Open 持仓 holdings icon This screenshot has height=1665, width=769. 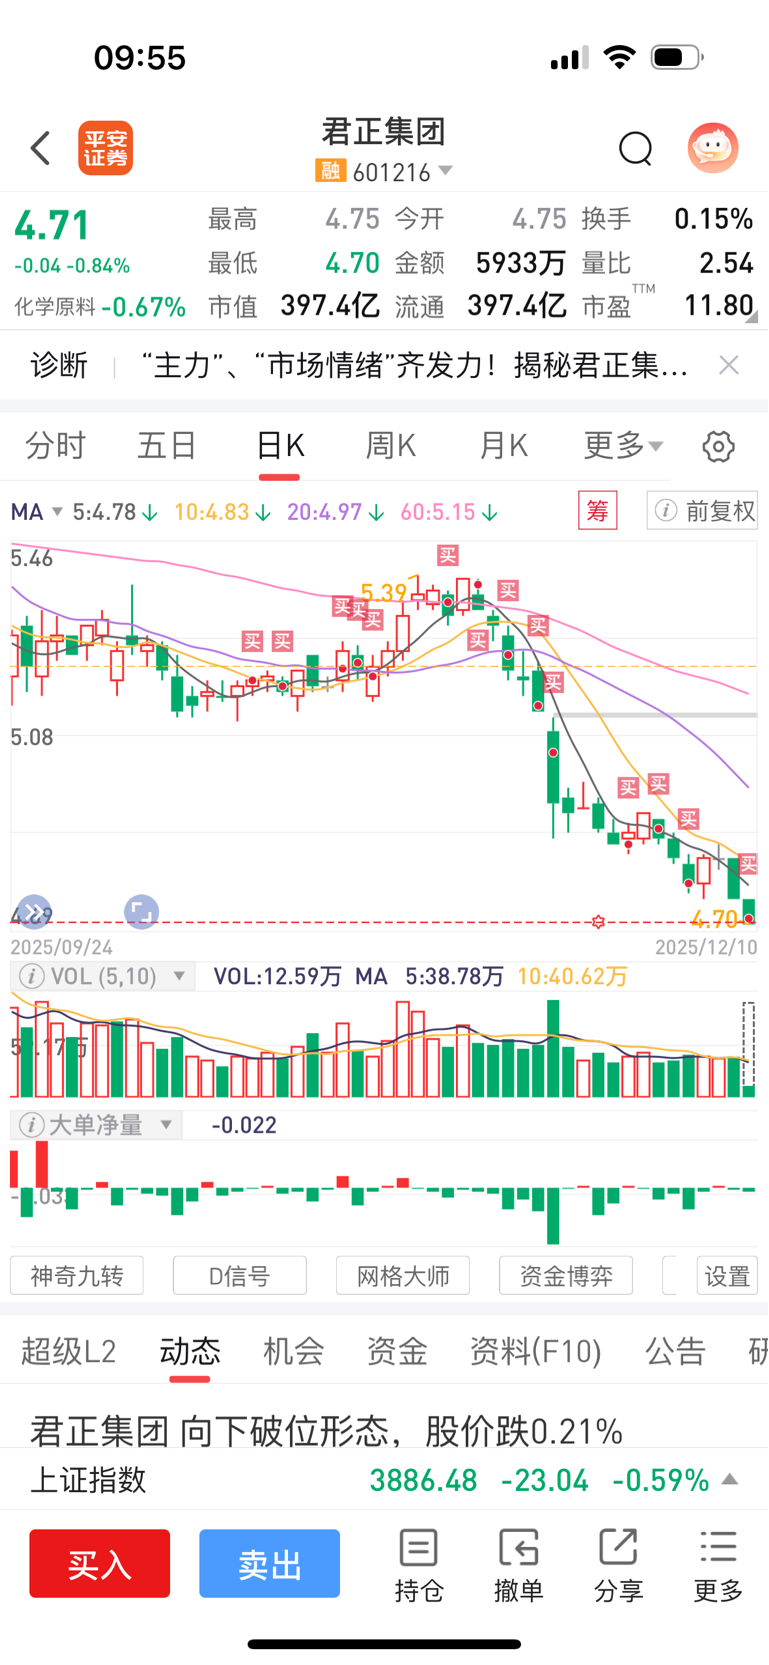[418, 1566]
